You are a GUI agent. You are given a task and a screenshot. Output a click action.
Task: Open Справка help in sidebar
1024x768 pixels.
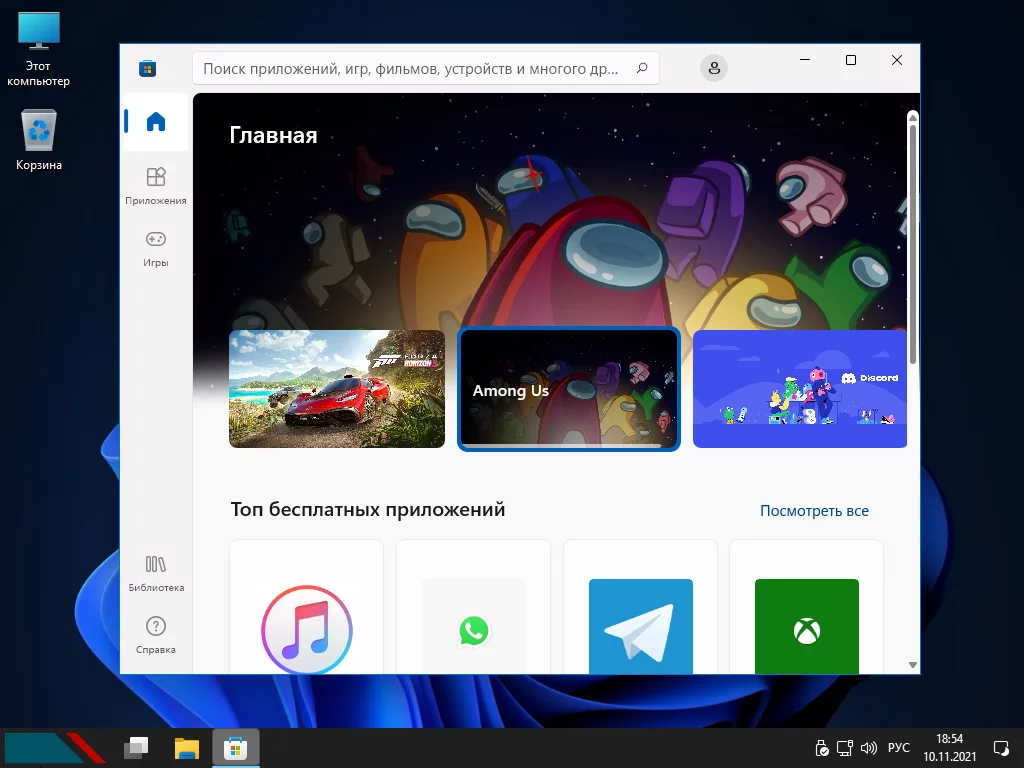155,635
